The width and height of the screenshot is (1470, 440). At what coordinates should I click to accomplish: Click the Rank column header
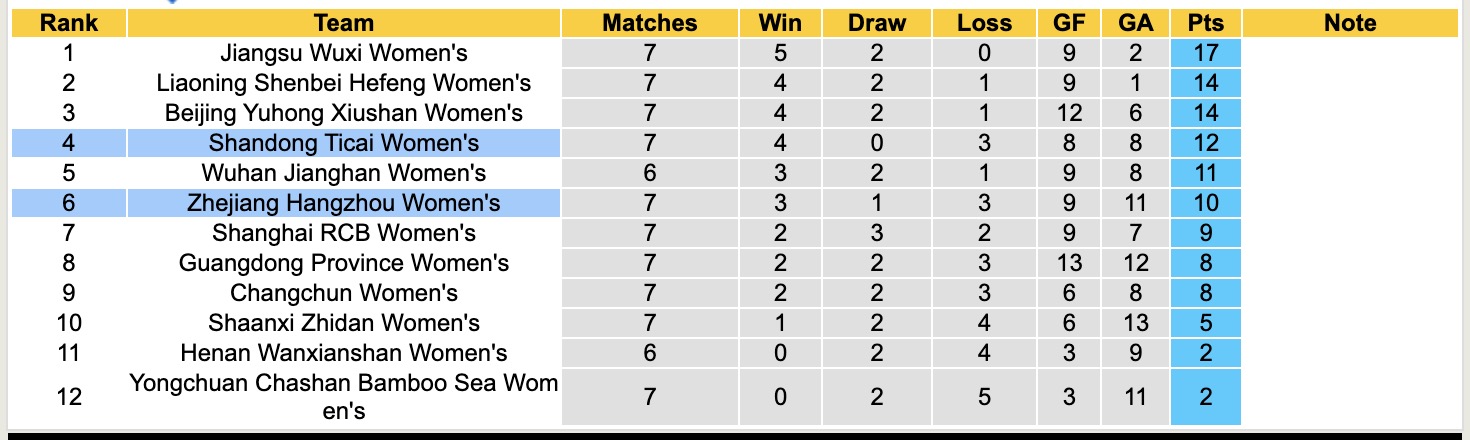pos(67,23)
